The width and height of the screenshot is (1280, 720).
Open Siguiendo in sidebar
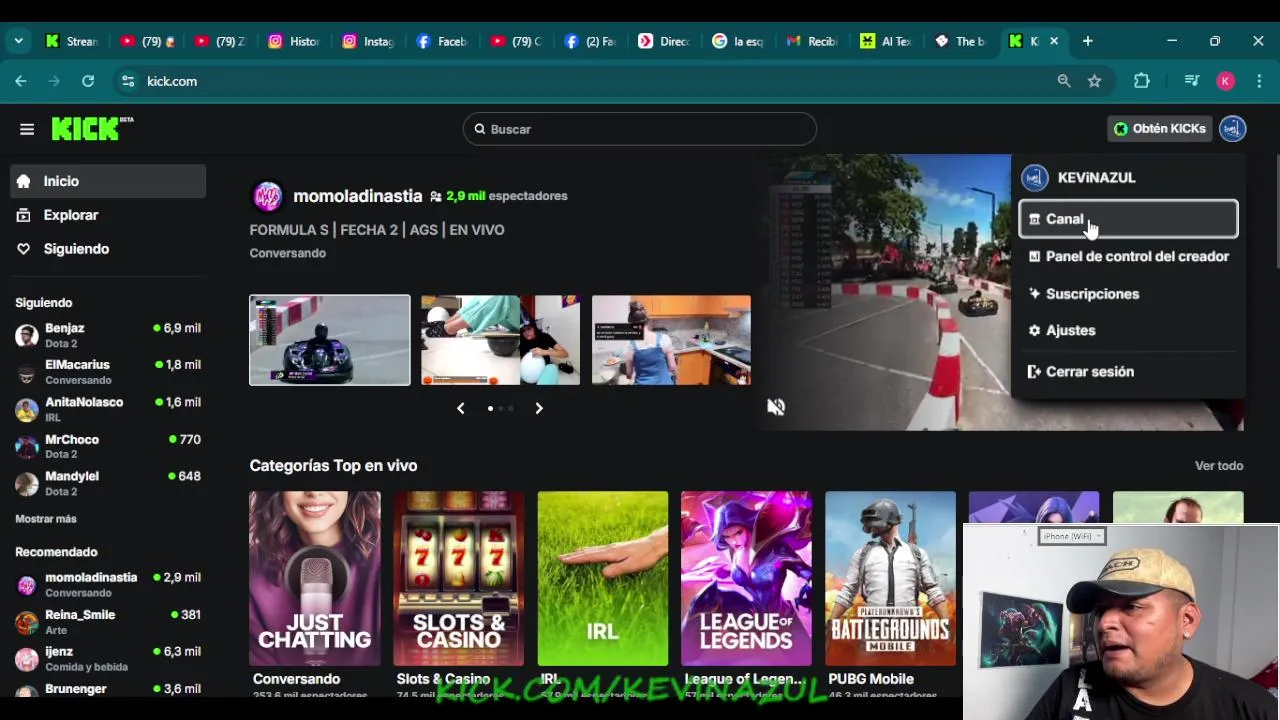tap(108, 249)
